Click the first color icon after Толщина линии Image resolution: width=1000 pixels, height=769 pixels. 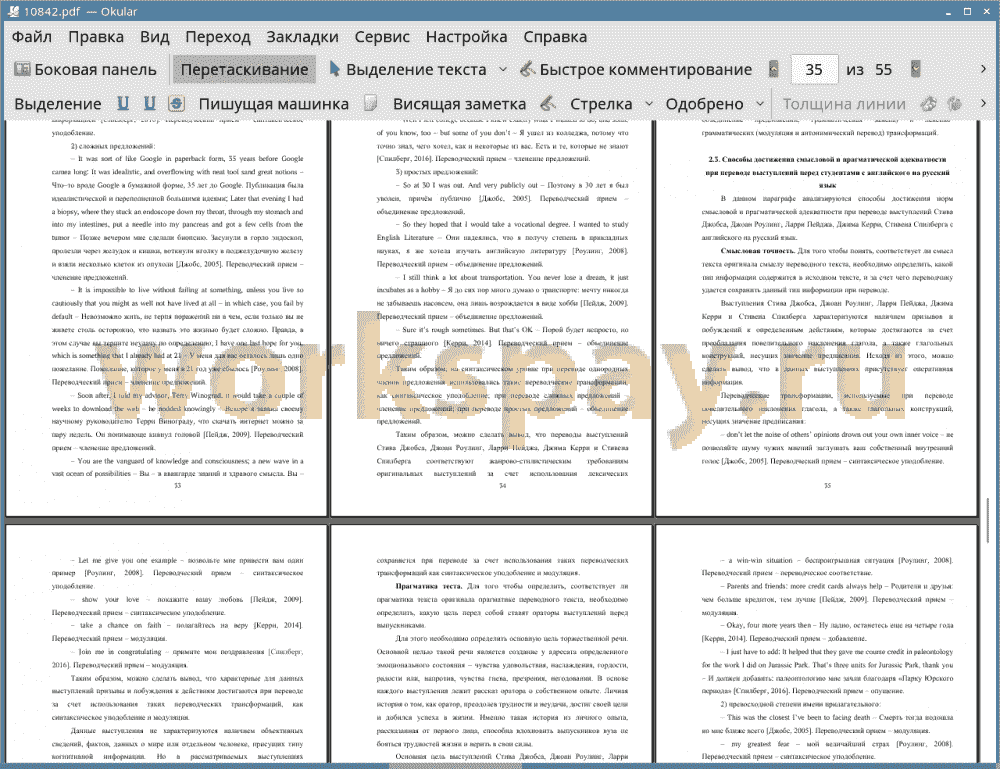point(929,103)
